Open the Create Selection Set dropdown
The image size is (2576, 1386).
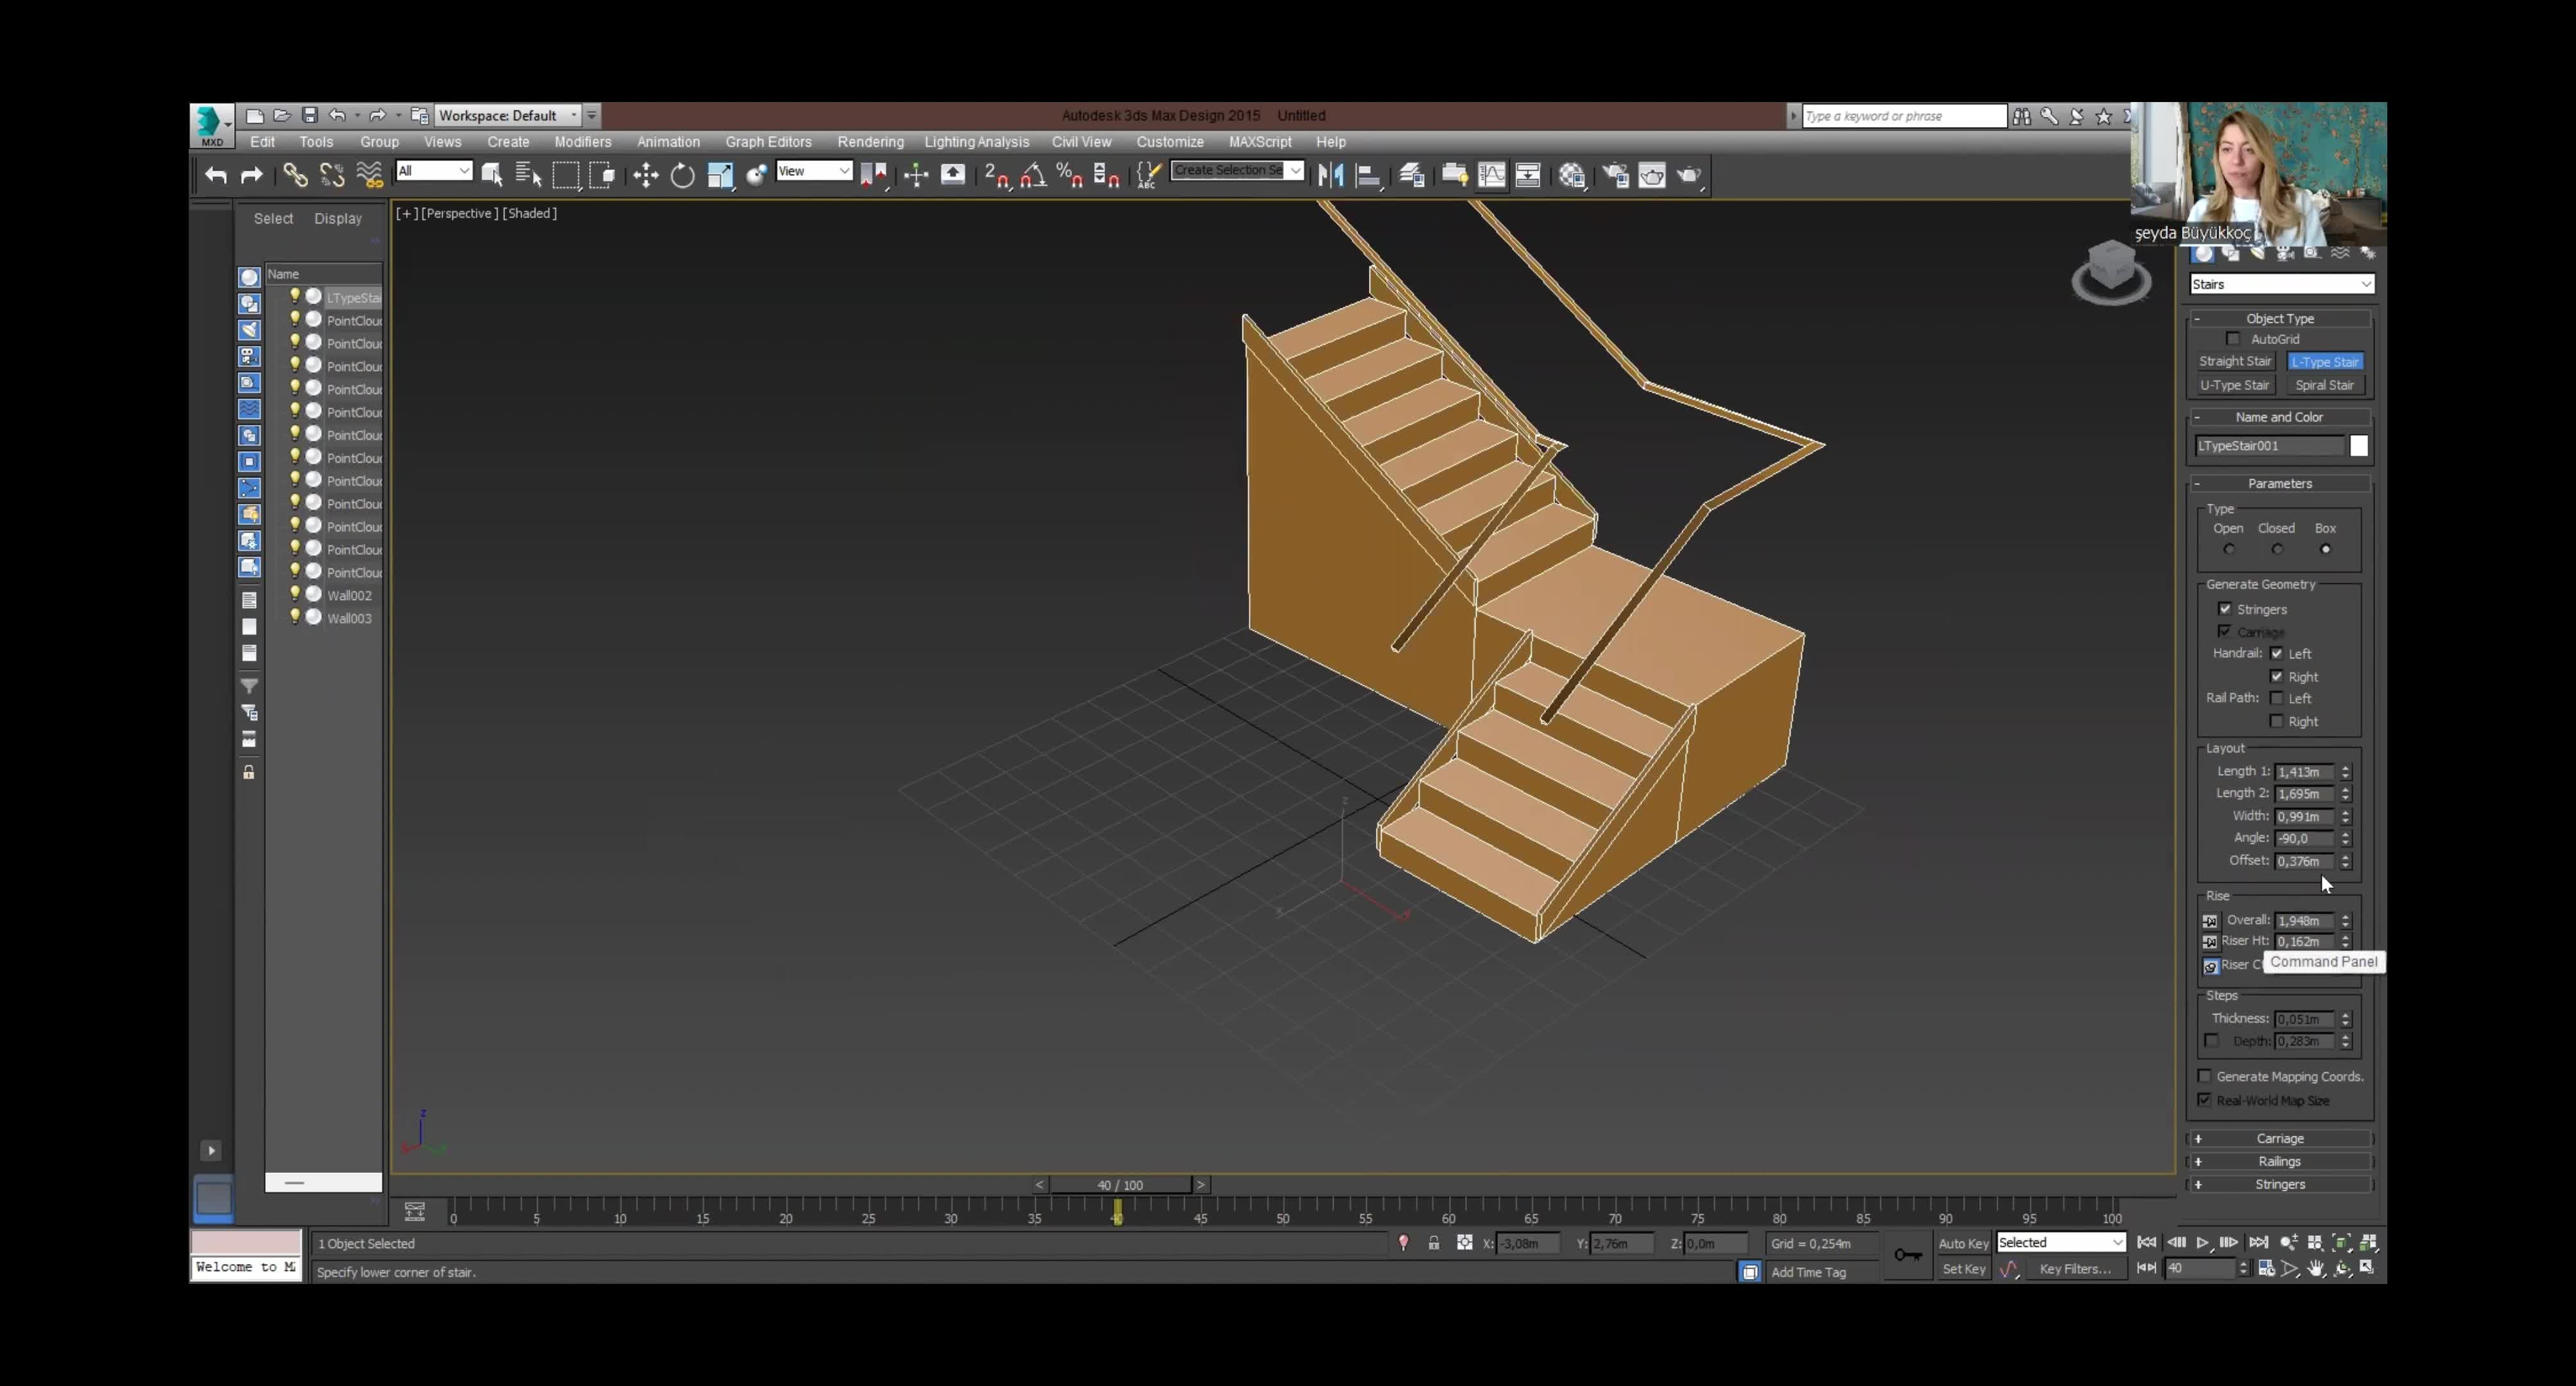(1237, 170)
